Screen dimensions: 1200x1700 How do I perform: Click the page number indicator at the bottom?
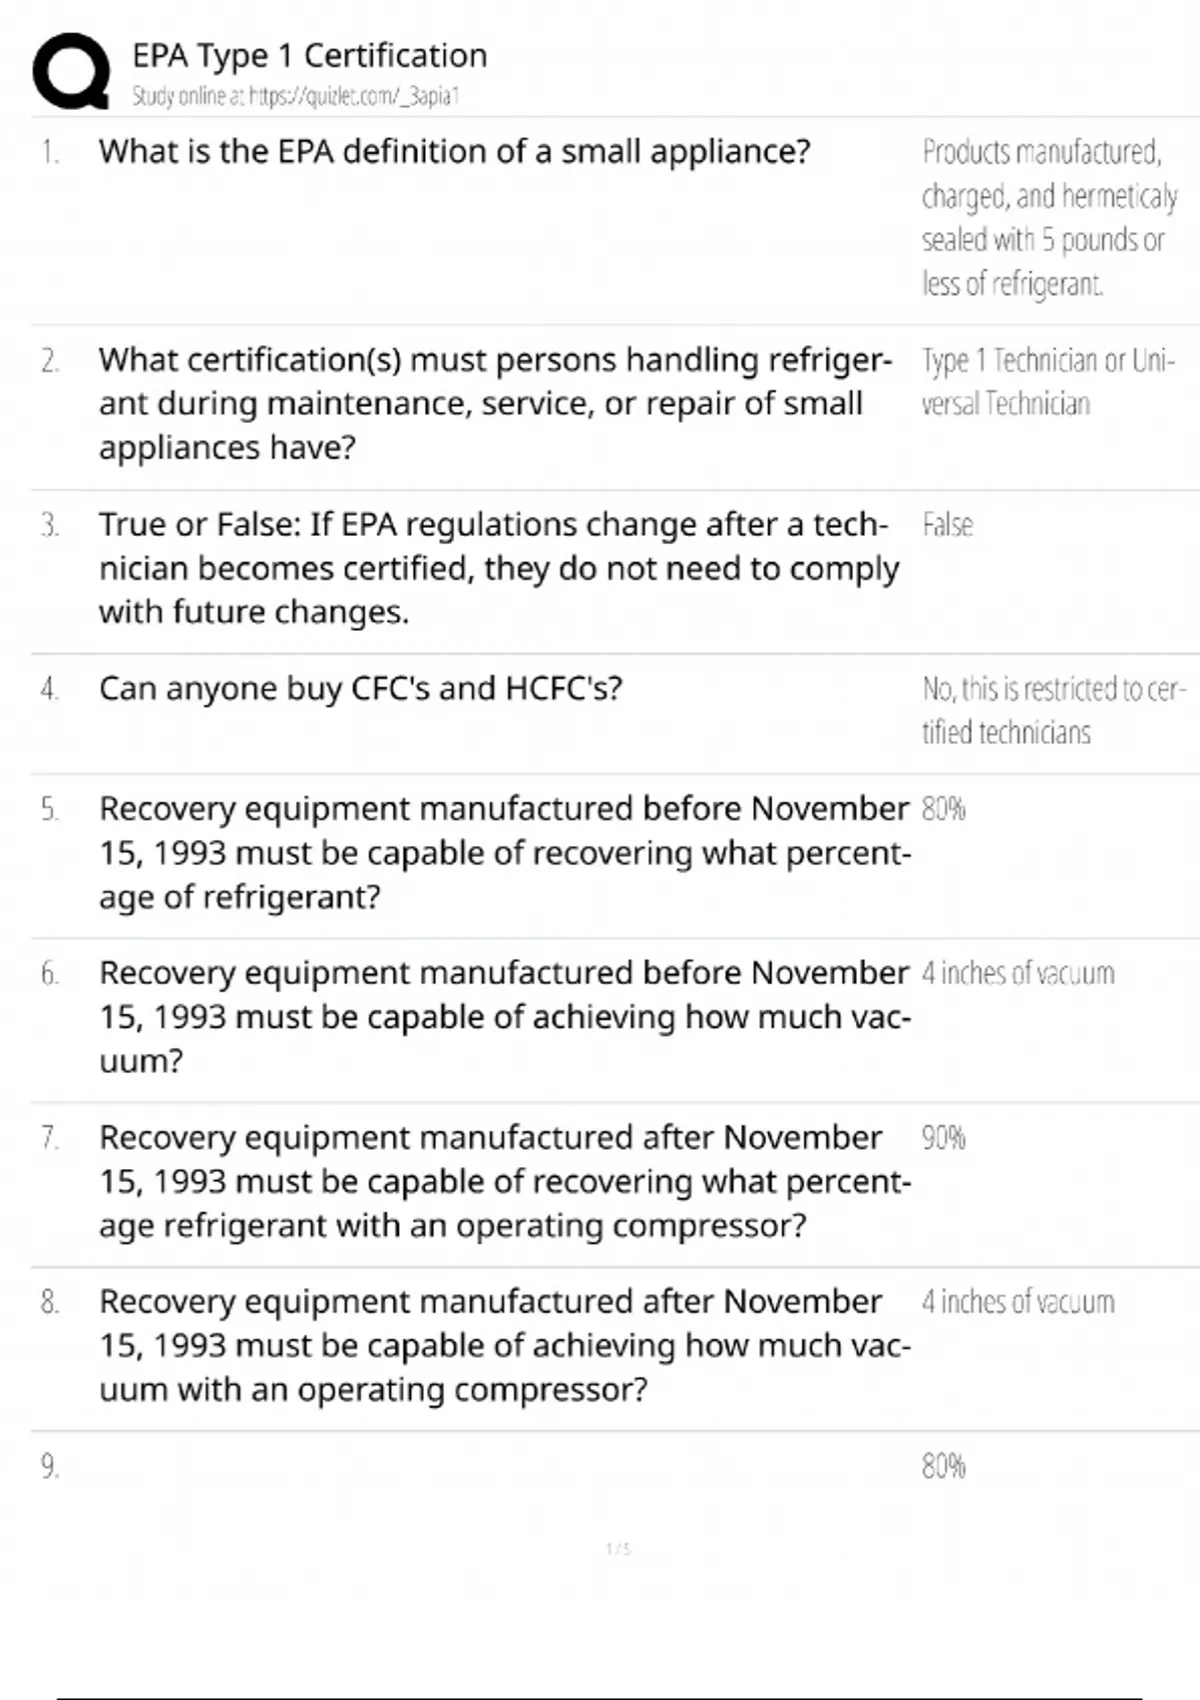(x=618, y=1549)
